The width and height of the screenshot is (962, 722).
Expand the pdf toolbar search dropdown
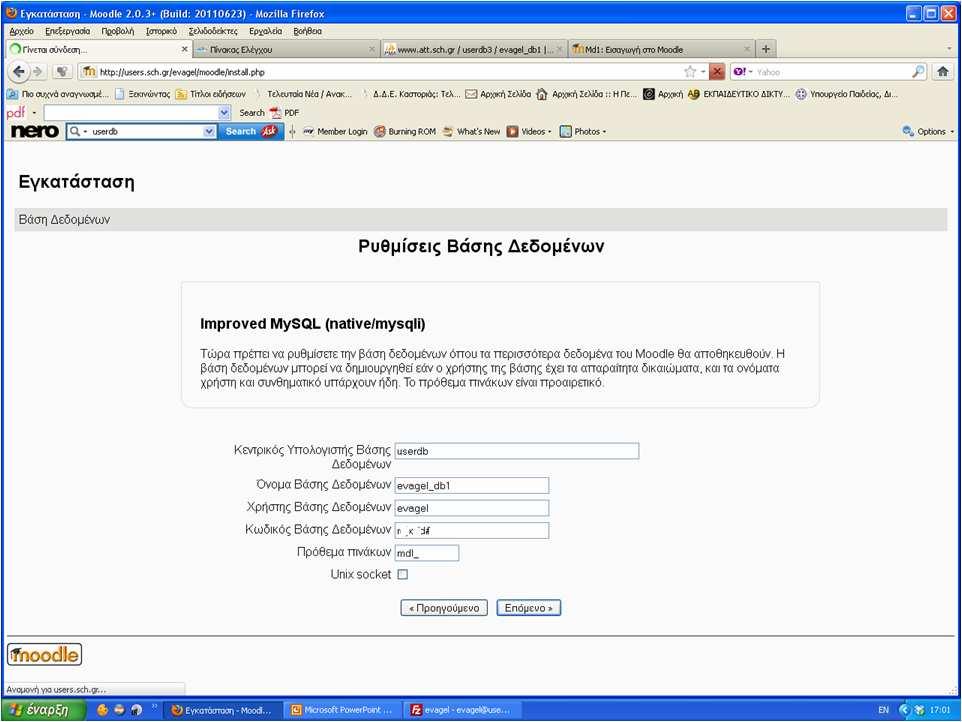(224, 113)
